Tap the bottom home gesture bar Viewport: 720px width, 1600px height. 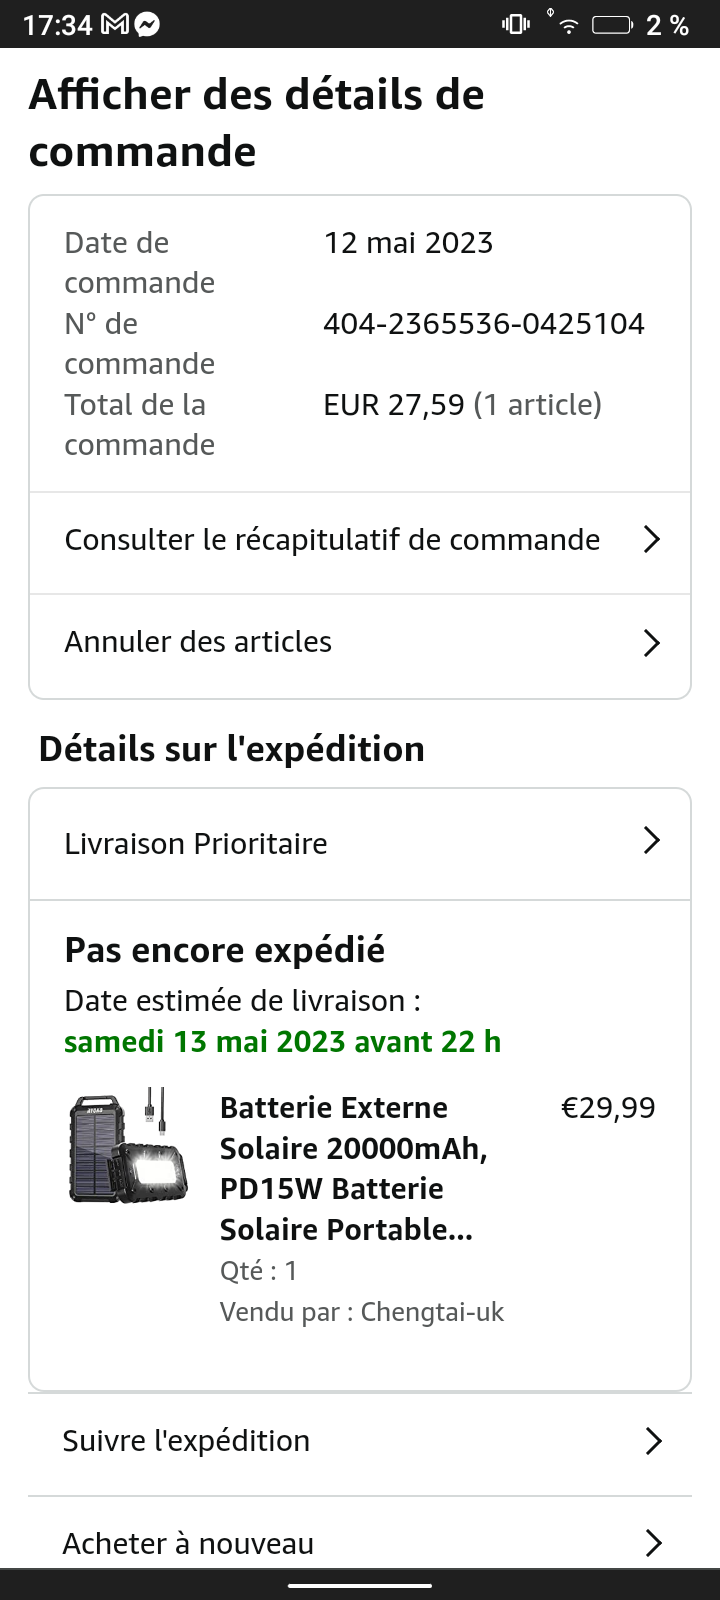pyautogui.click(x=360, y=1585)
